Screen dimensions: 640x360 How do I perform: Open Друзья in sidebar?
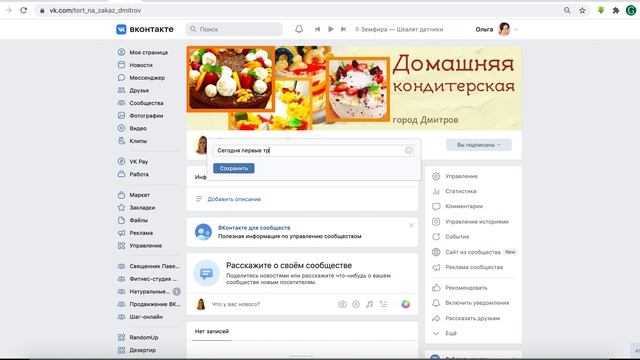pos(139,90)
